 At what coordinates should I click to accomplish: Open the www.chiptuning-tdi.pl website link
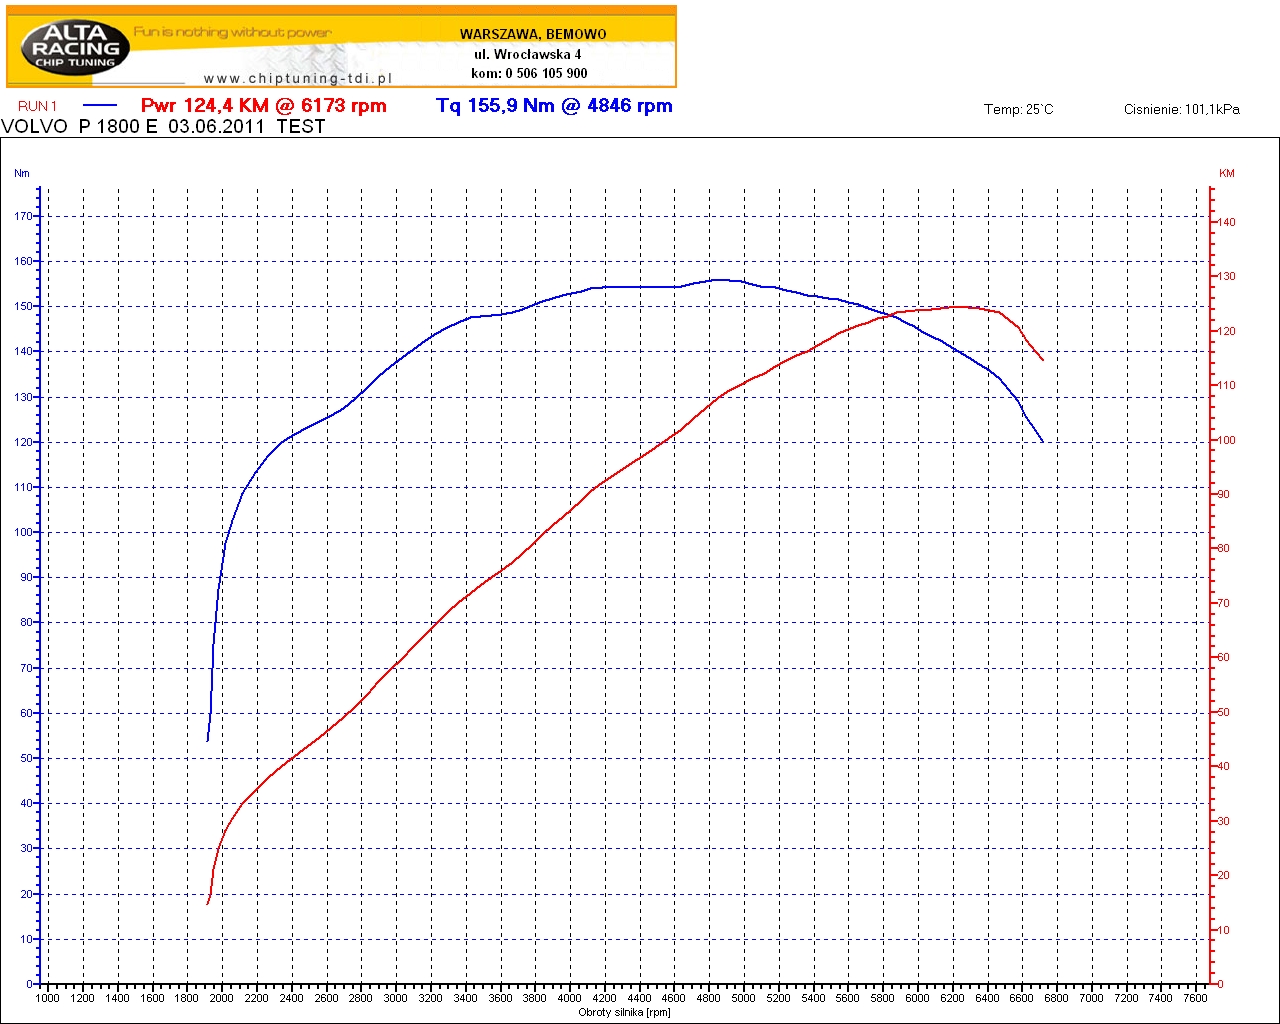[298, 79]
